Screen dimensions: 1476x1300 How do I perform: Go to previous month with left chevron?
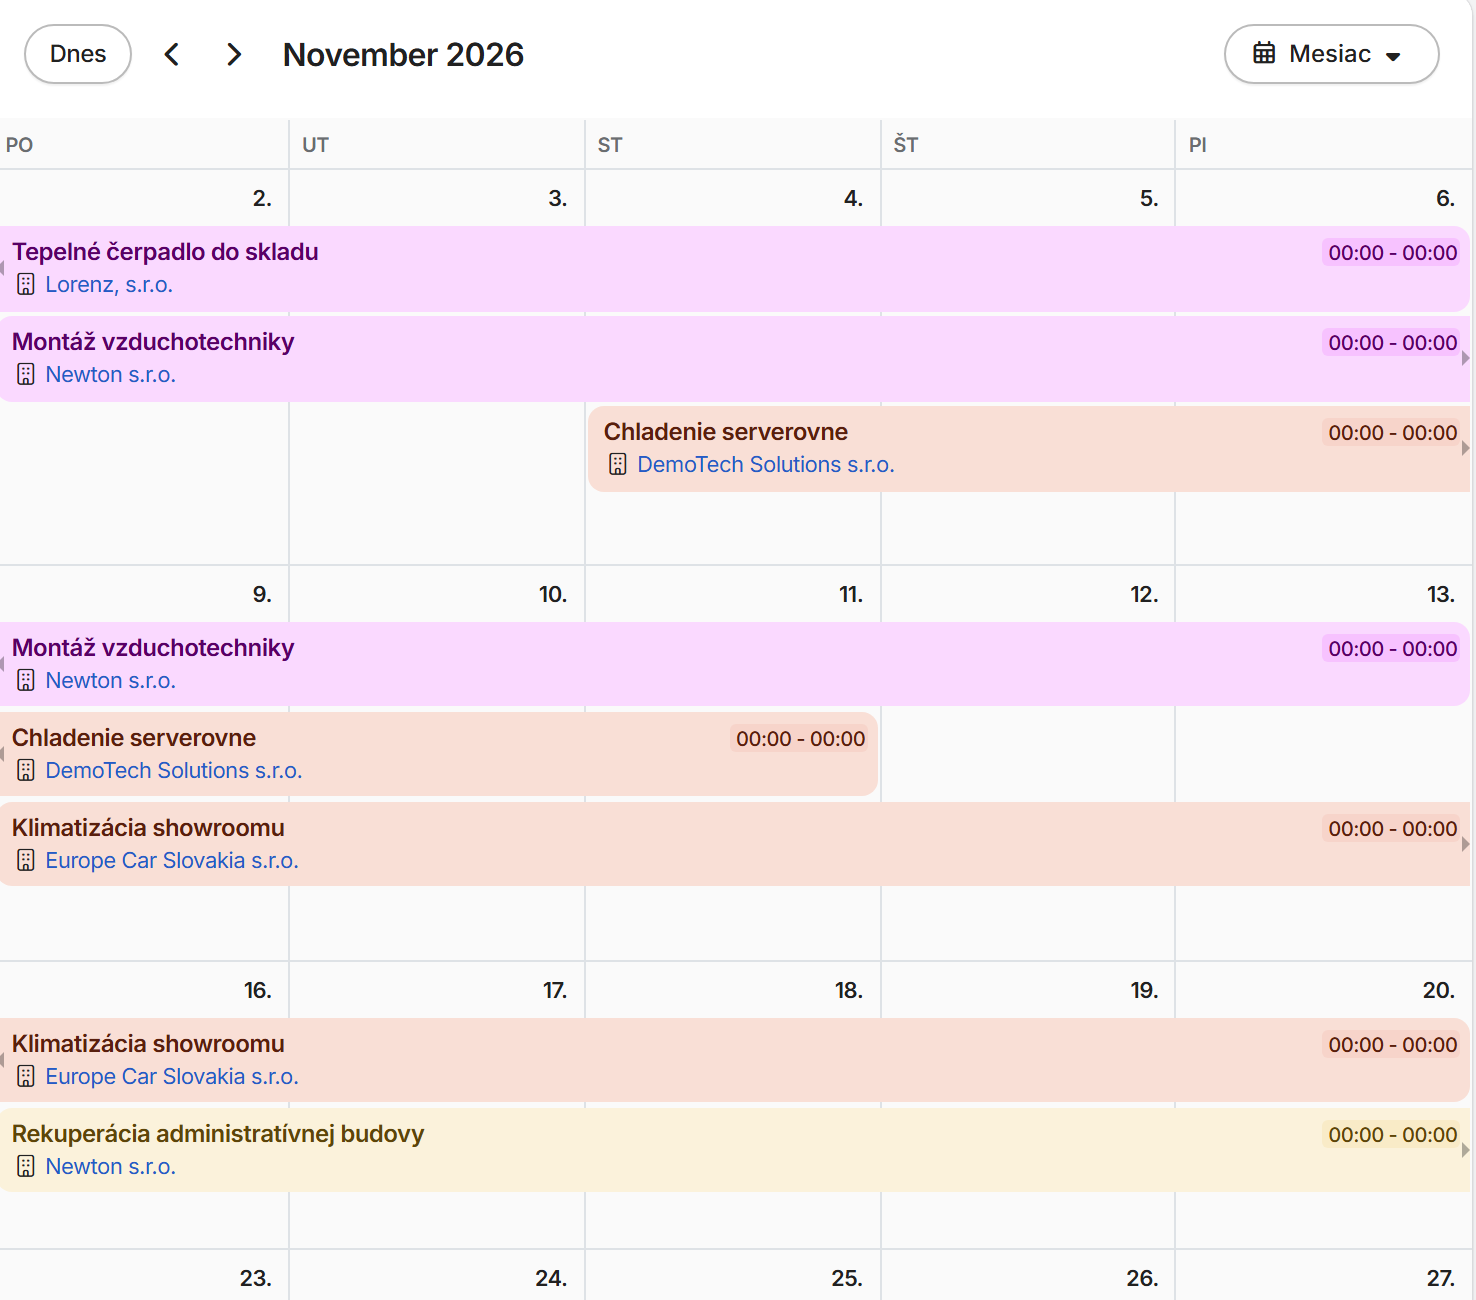tap(172, 54)
